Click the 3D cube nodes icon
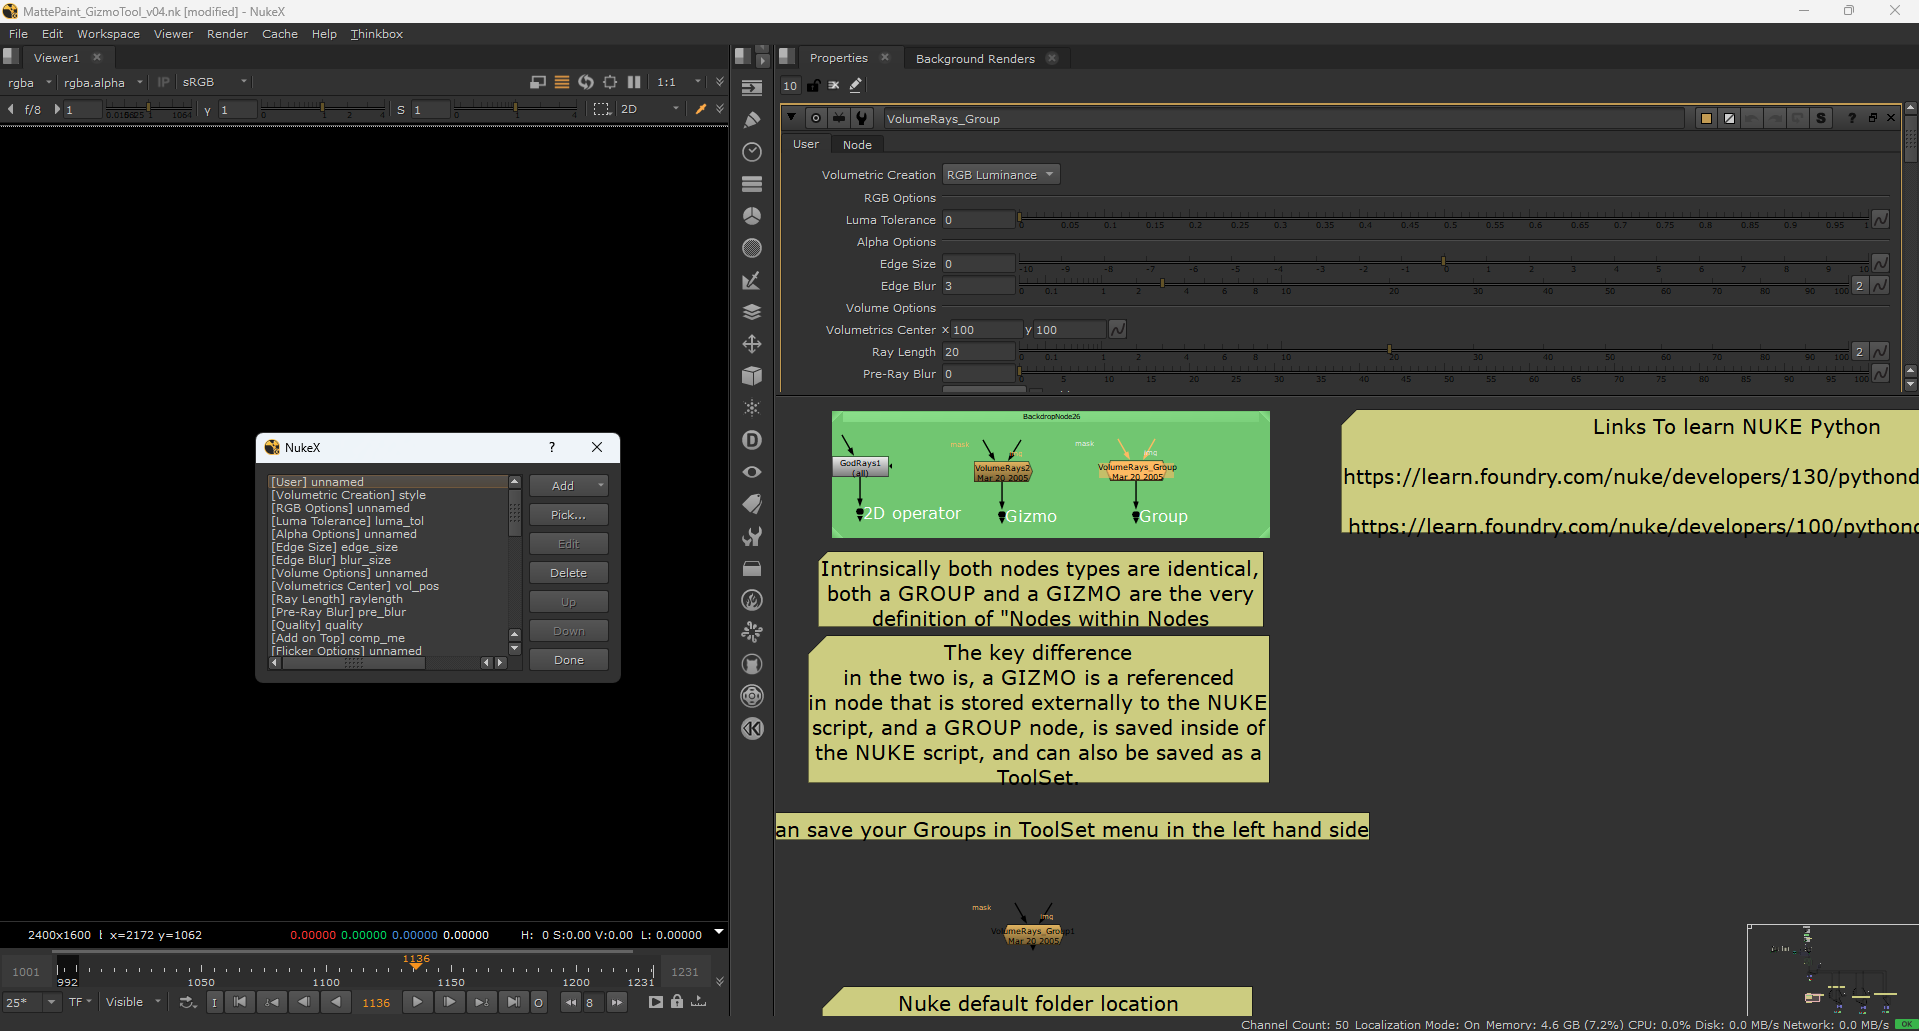This screenshot has width=1919, height=1031. coord(752,376)
